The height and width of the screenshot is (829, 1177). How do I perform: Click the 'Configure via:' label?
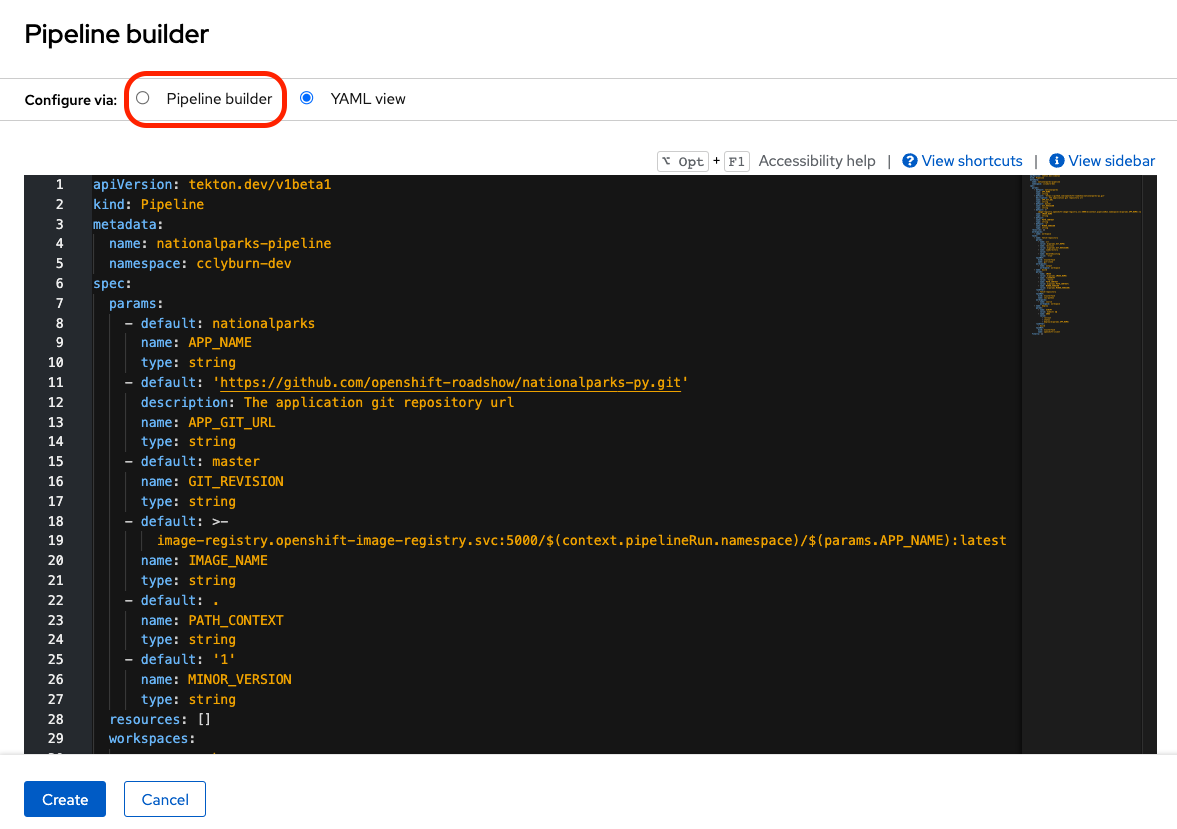pyautogui.click(x=71, y=100)
